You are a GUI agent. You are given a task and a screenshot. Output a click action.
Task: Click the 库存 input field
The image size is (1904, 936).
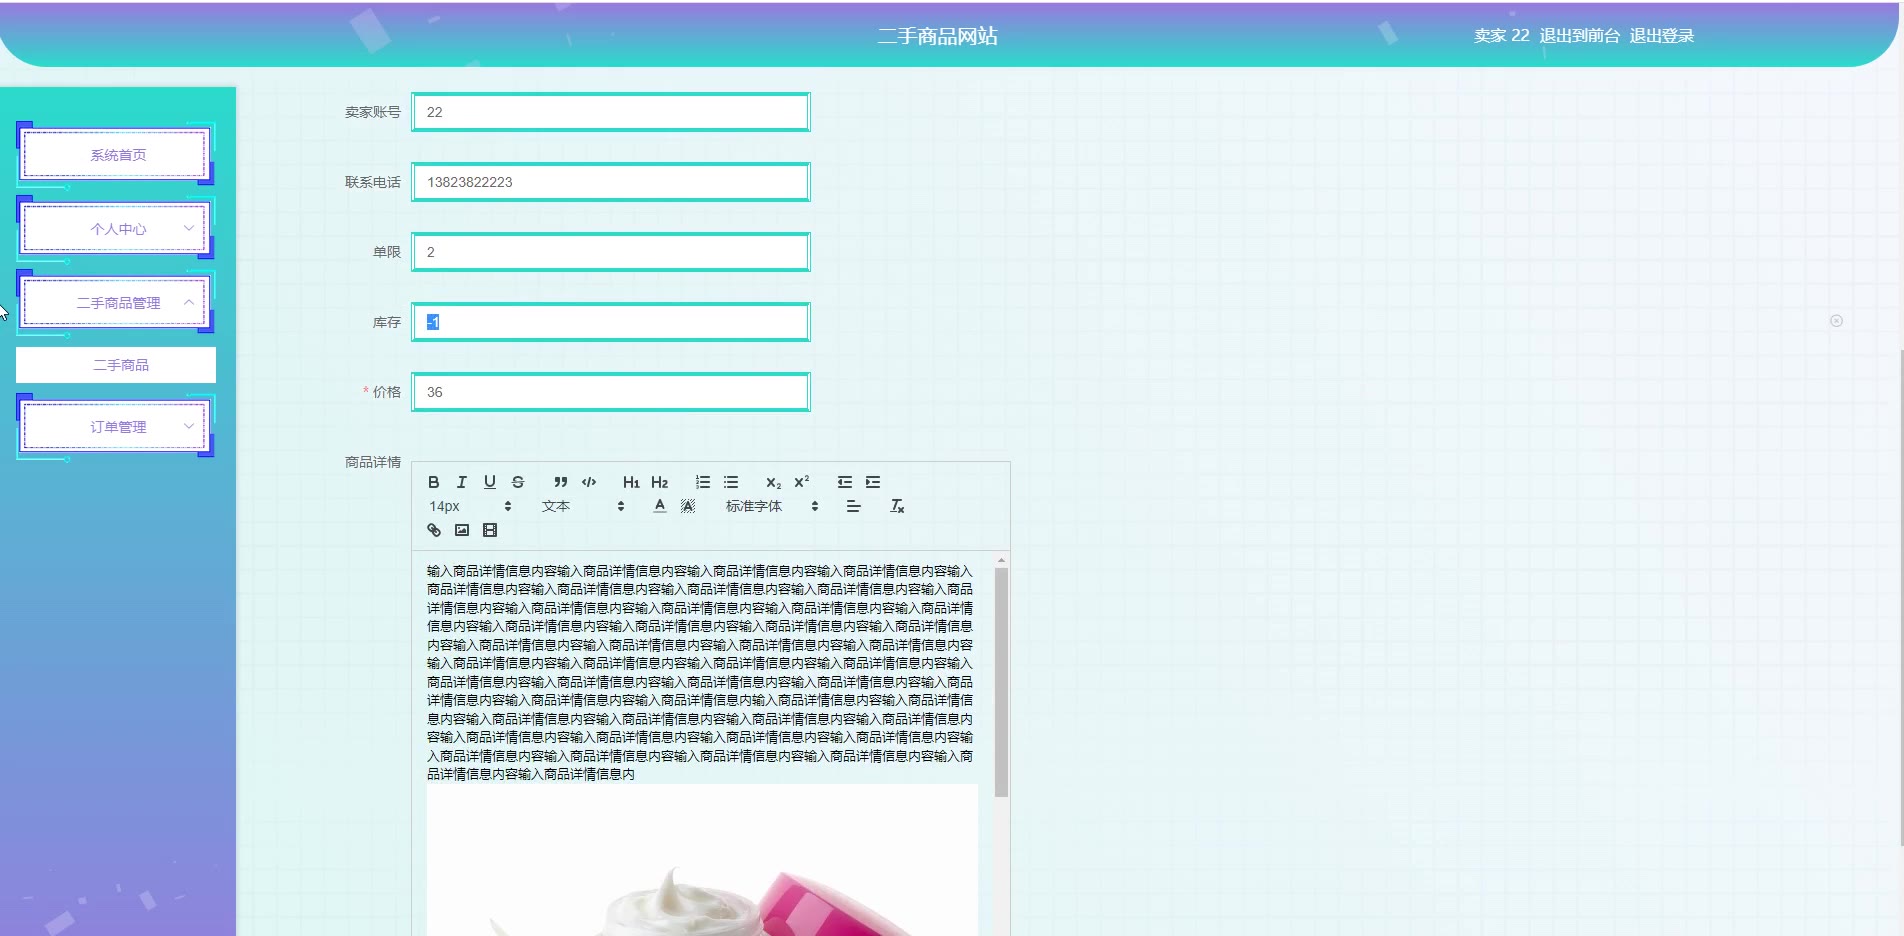[x=611, y=322]
